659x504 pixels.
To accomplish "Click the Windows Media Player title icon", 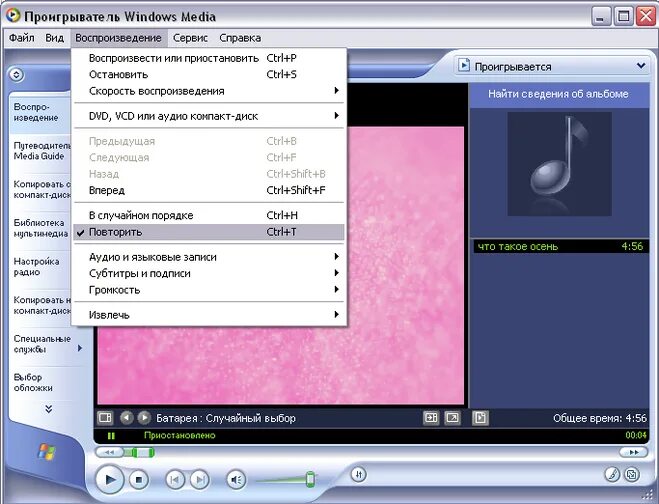I will (13, 16).
